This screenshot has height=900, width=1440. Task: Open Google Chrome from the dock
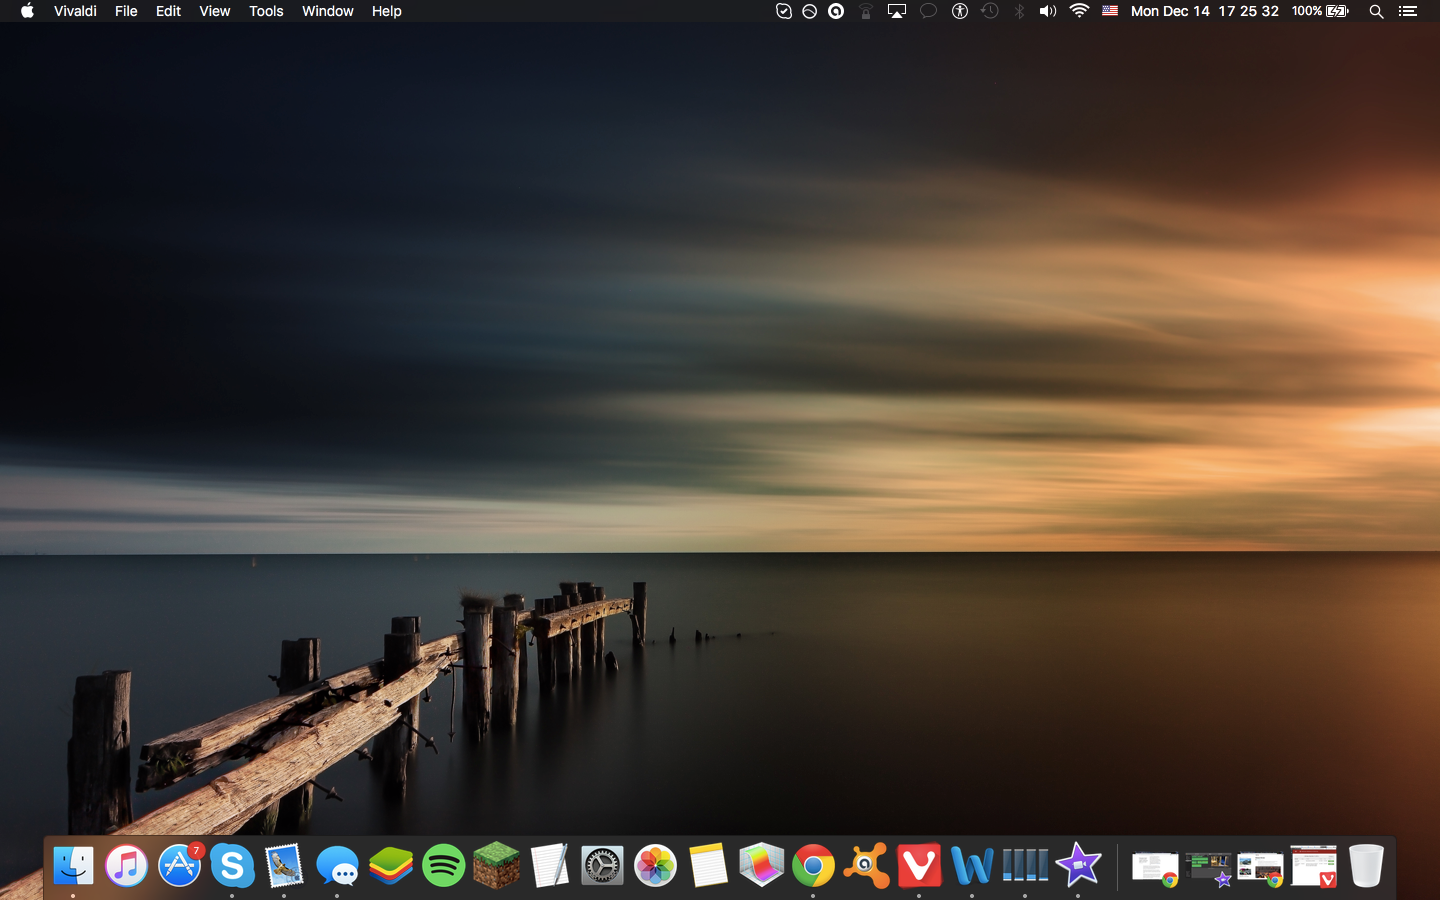813,865
